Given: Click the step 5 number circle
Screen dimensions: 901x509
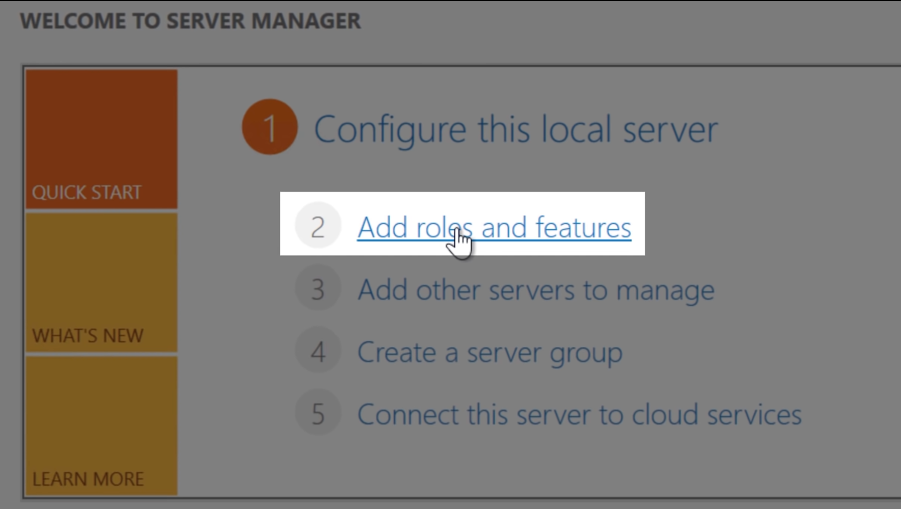Looking at the screenshot, I should coord(318,412).
